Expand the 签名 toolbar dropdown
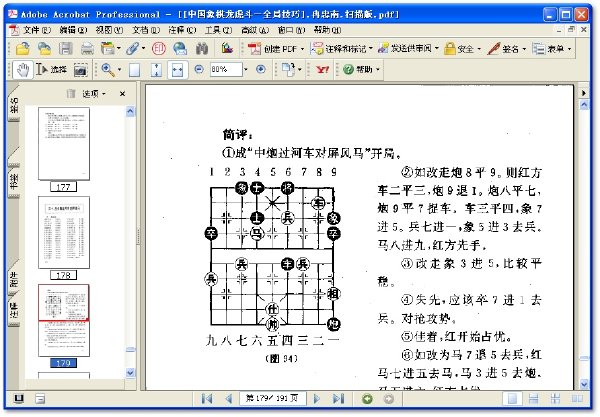600x417 pixels. click(x=524, y=49)
